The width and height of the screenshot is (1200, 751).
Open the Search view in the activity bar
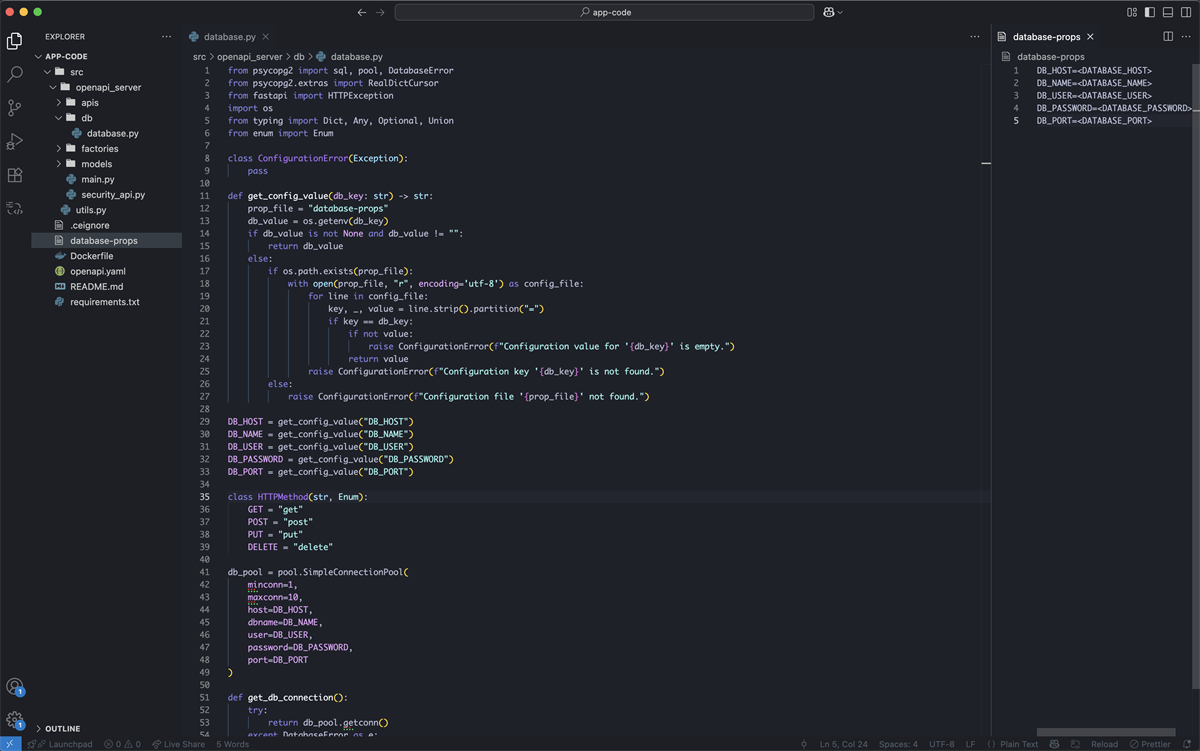tap(15, 74)
